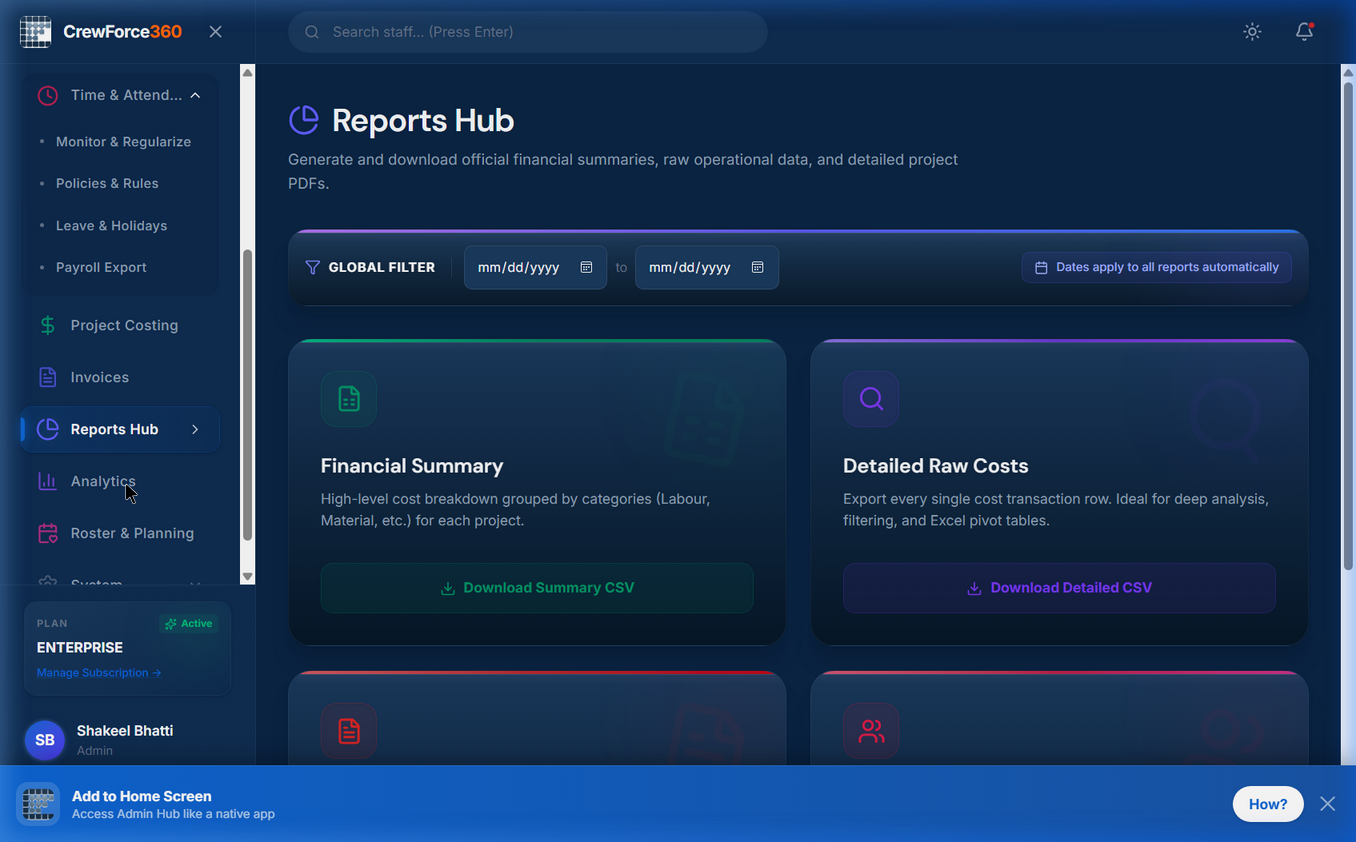Click the Shakeel Bhatti user name

(125, 731)
